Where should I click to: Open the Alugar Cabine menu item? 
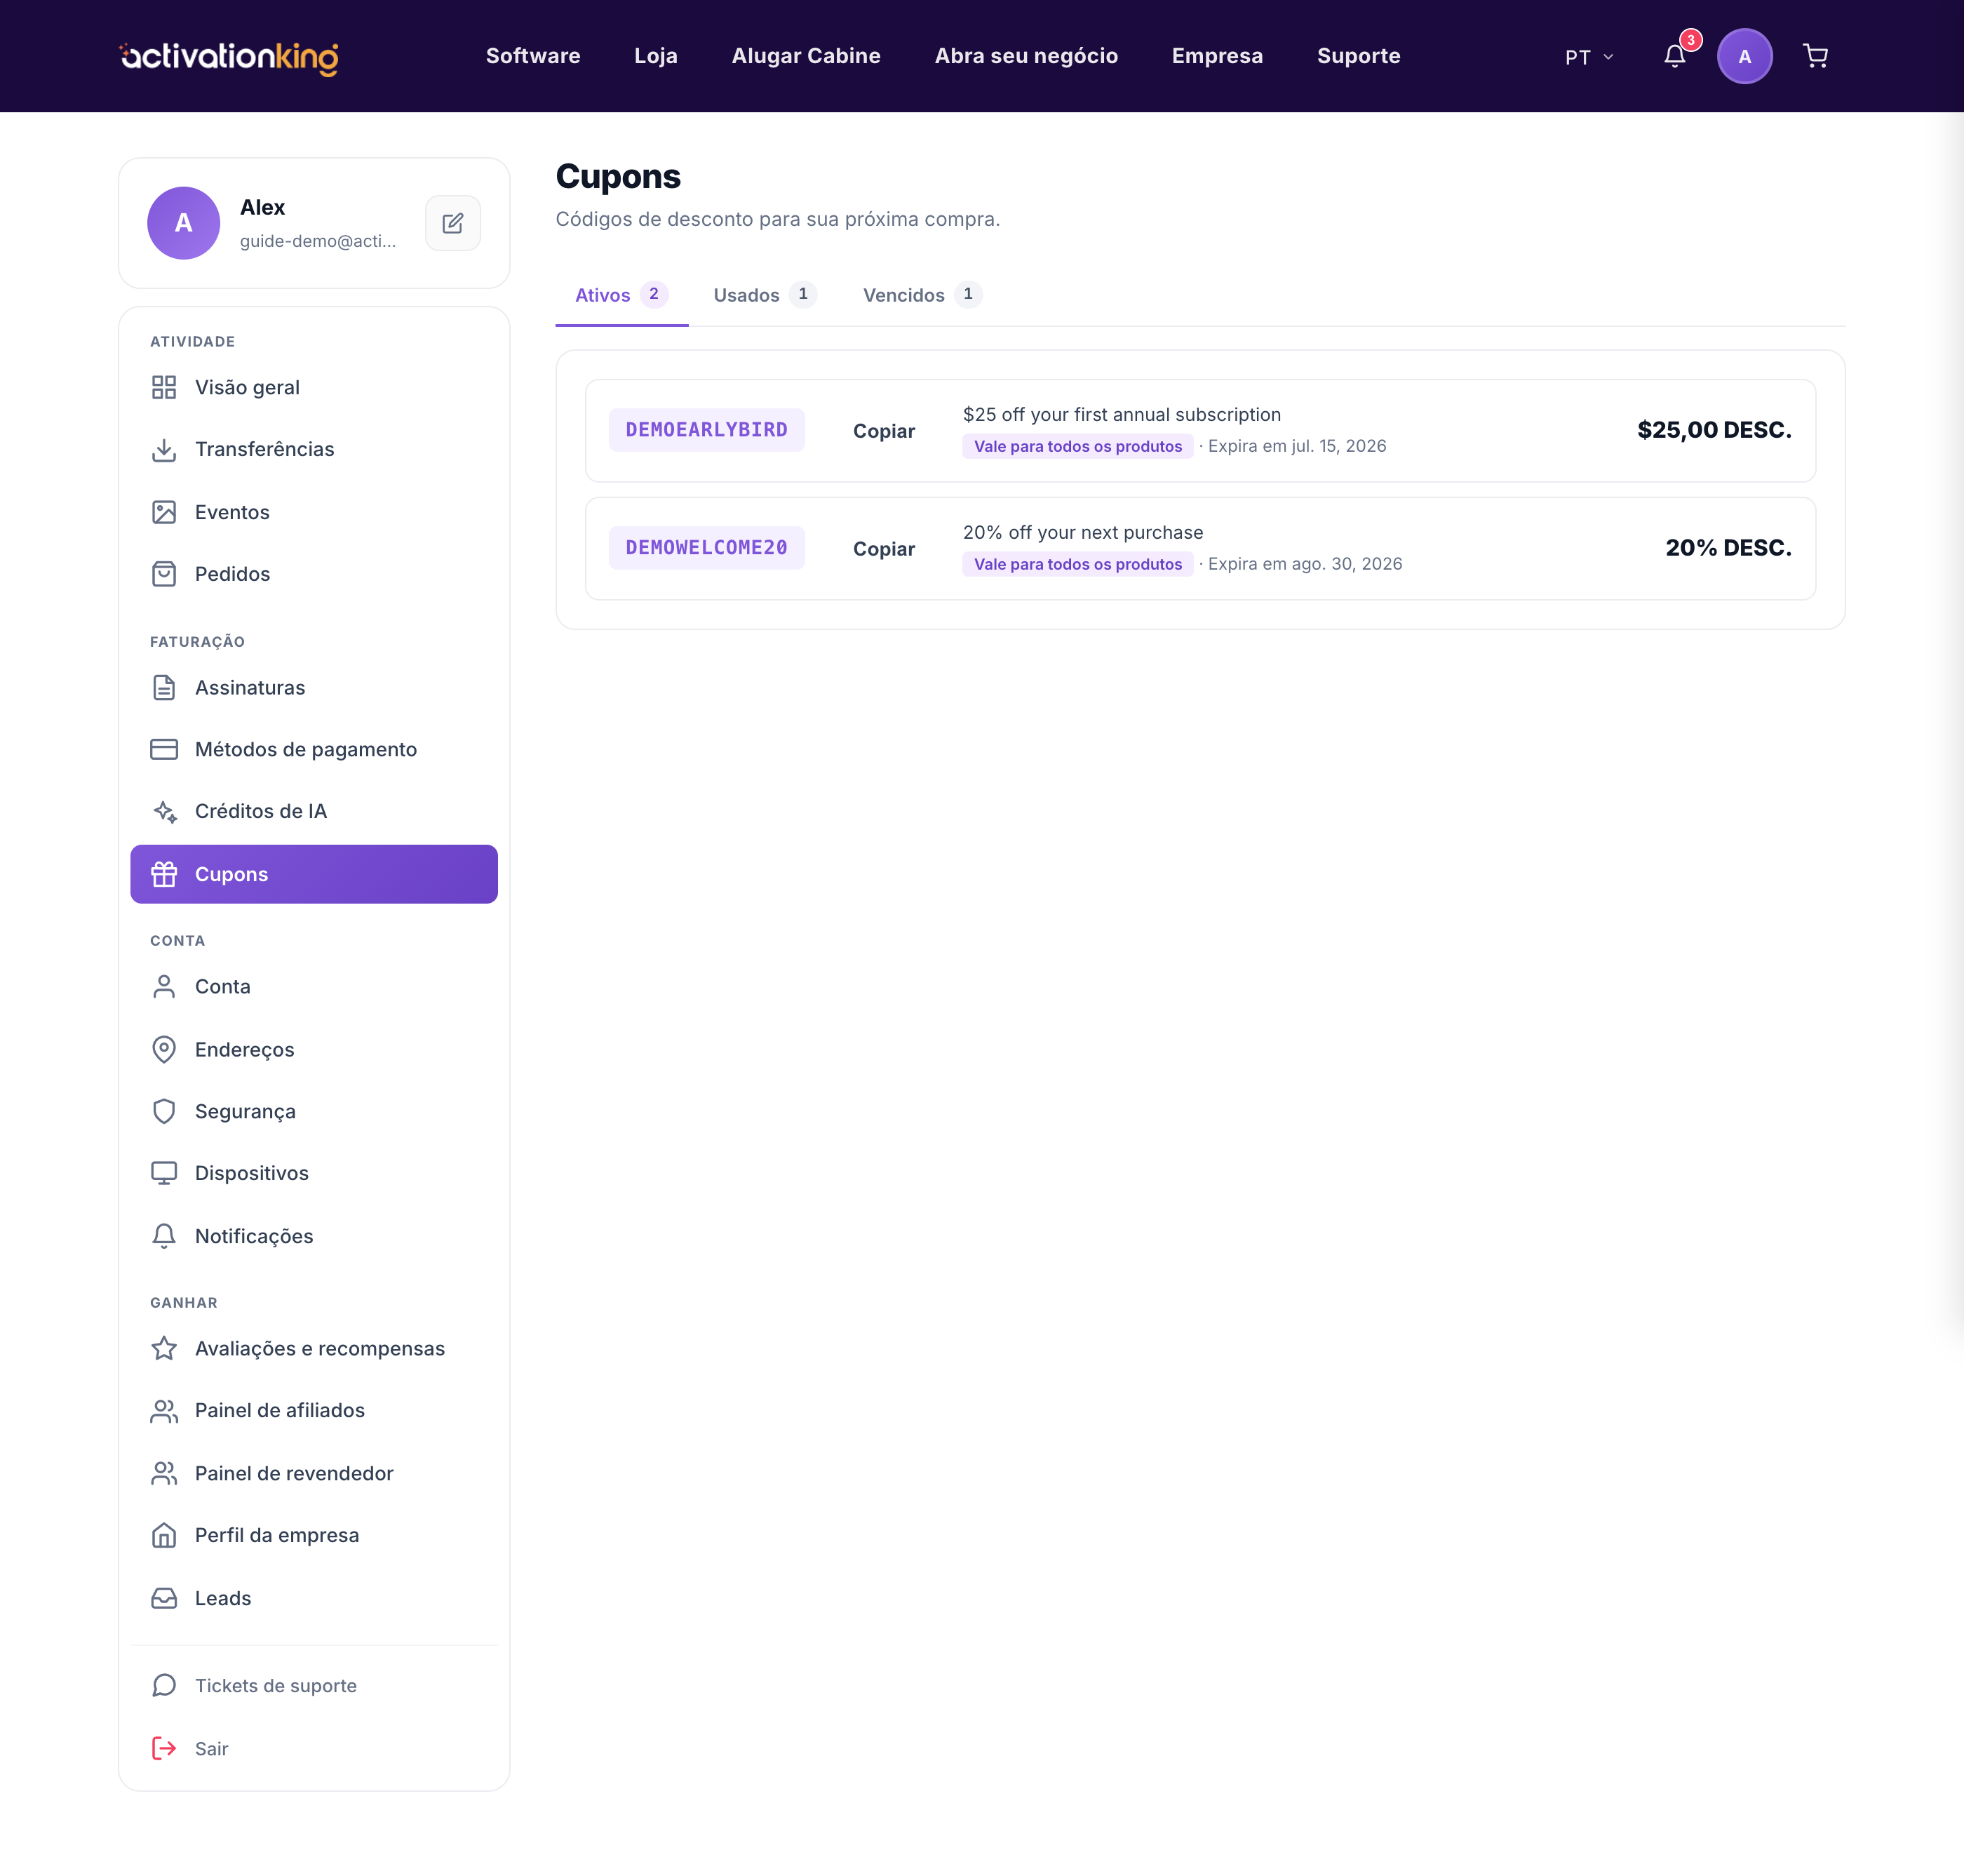tap(806, 56)
